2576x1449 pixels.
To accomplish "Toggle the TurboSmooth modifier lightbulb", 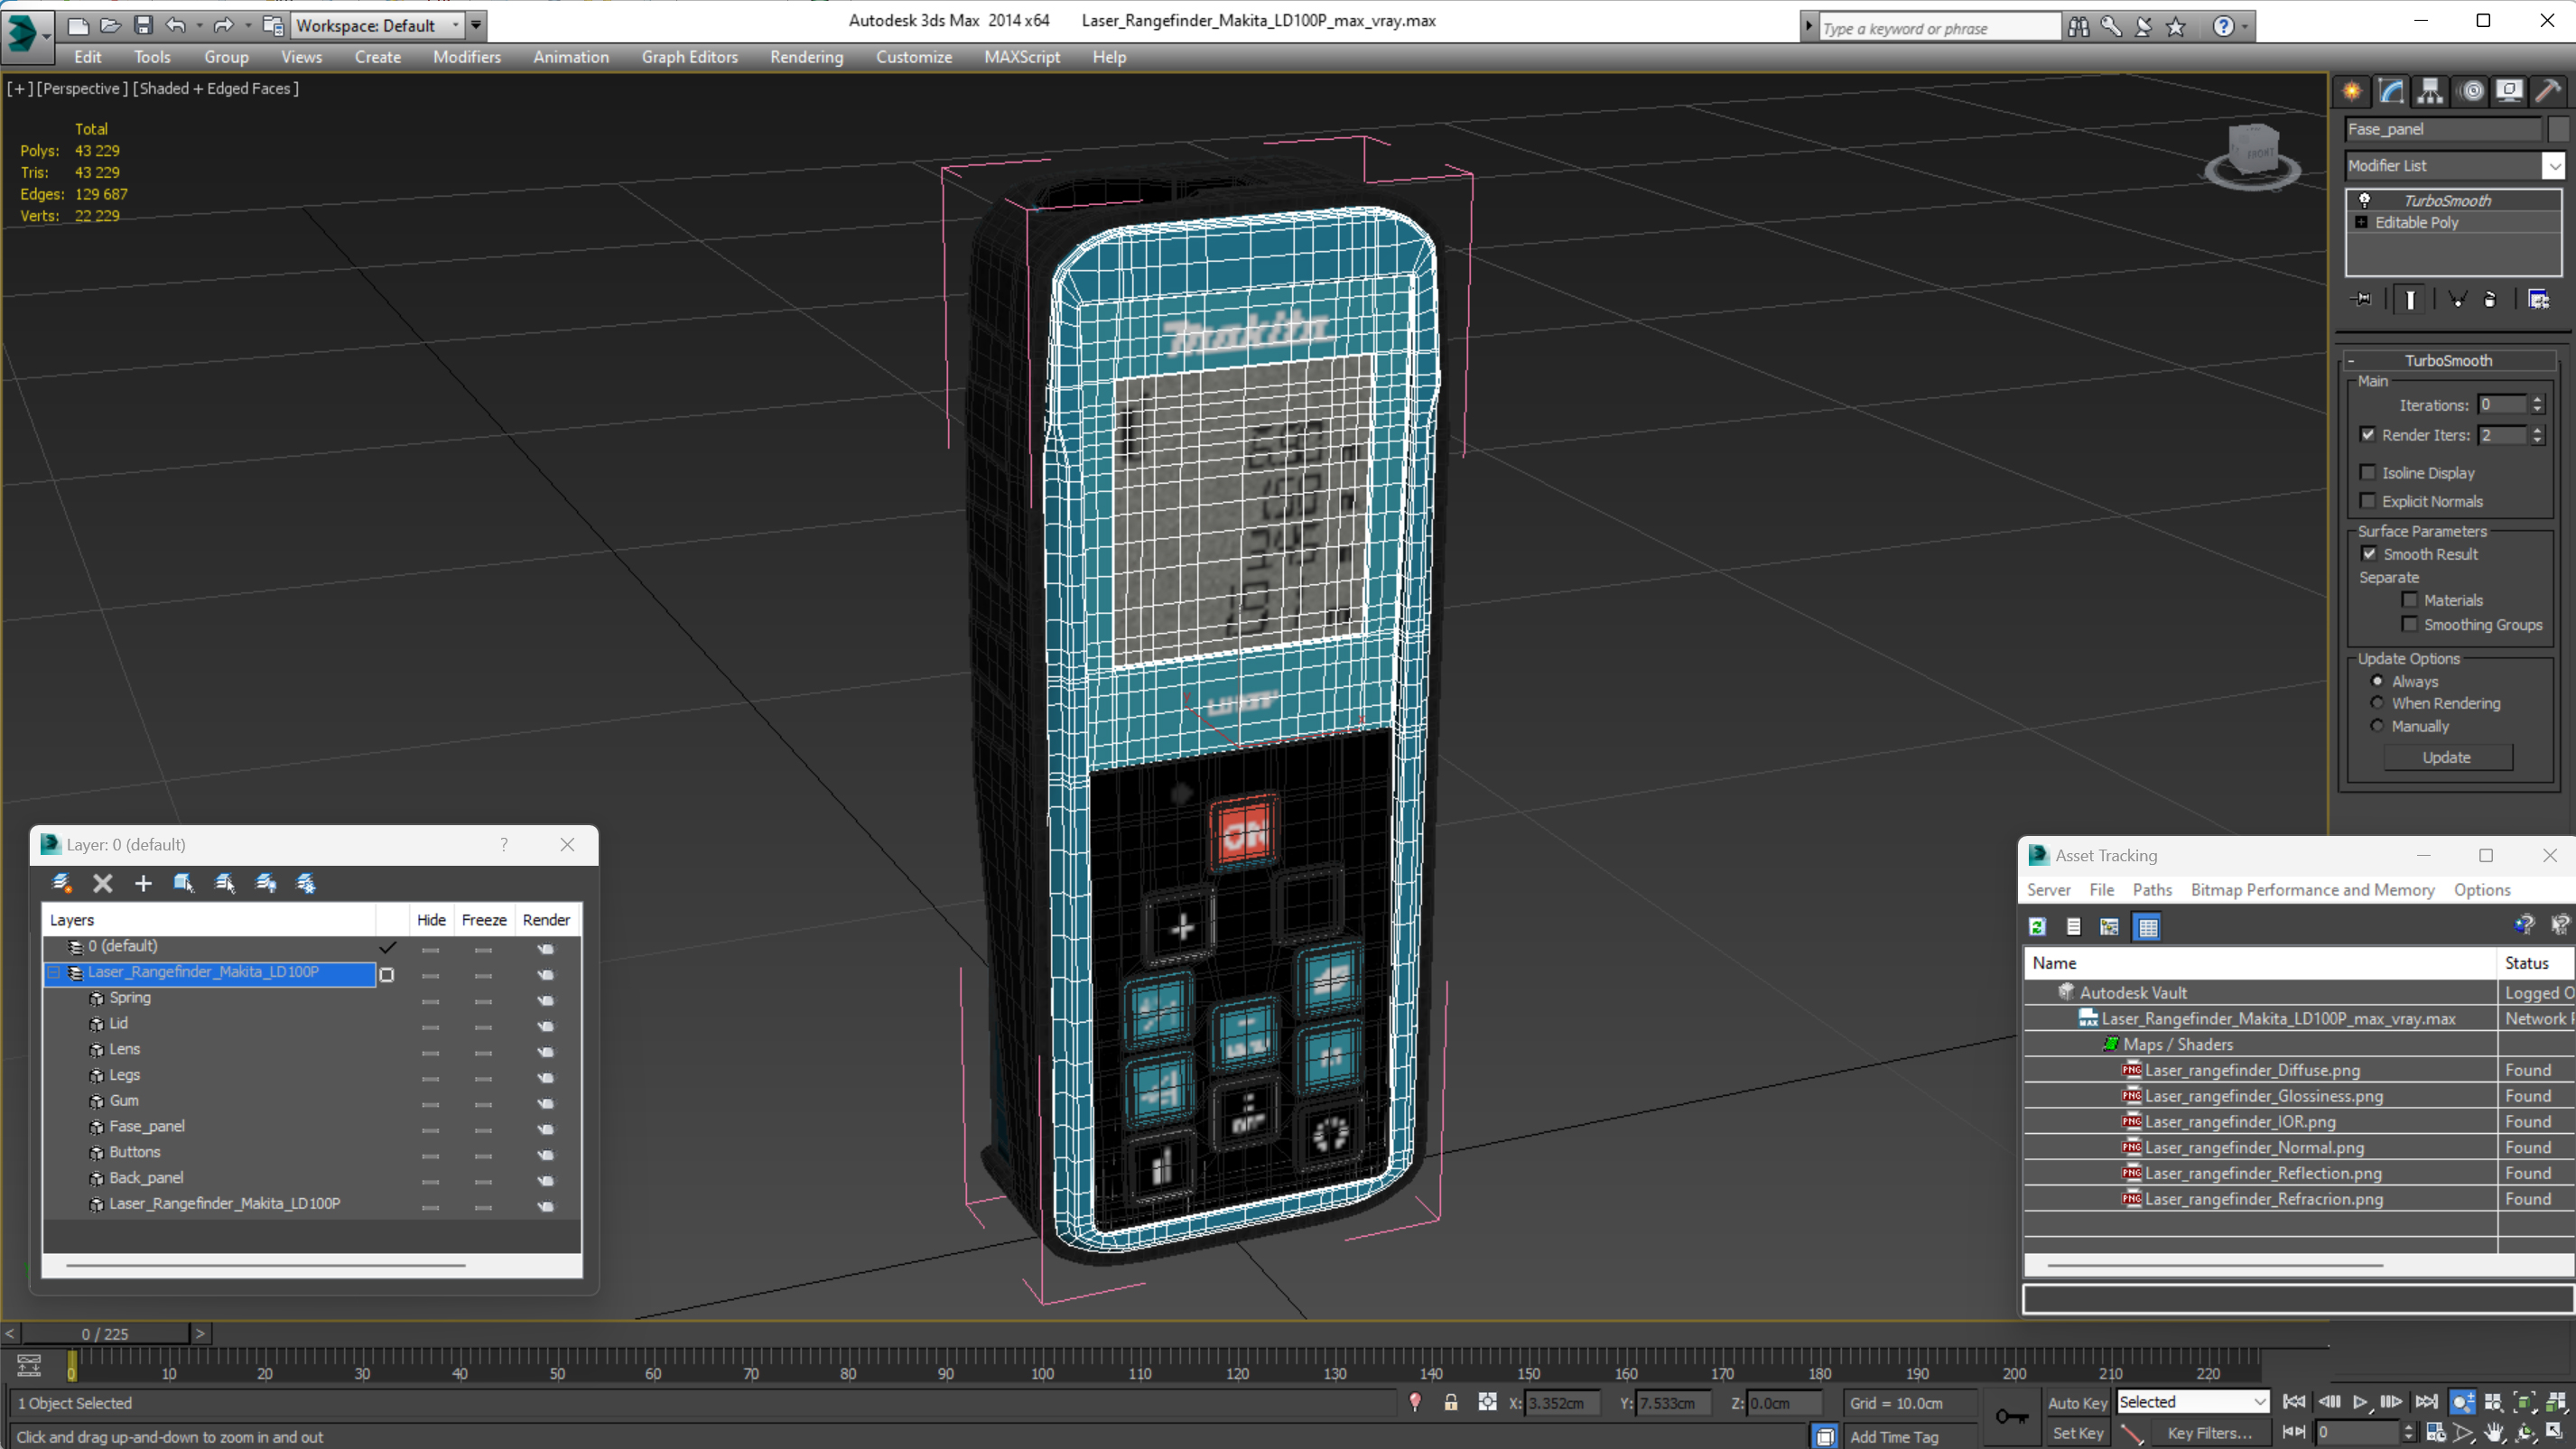I will (2365, 200).
